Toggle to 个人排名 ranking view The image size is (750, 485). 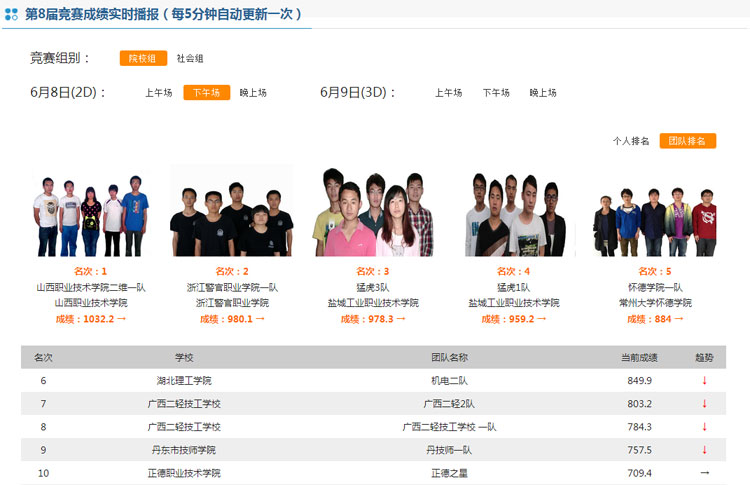(x=631, y=141)
